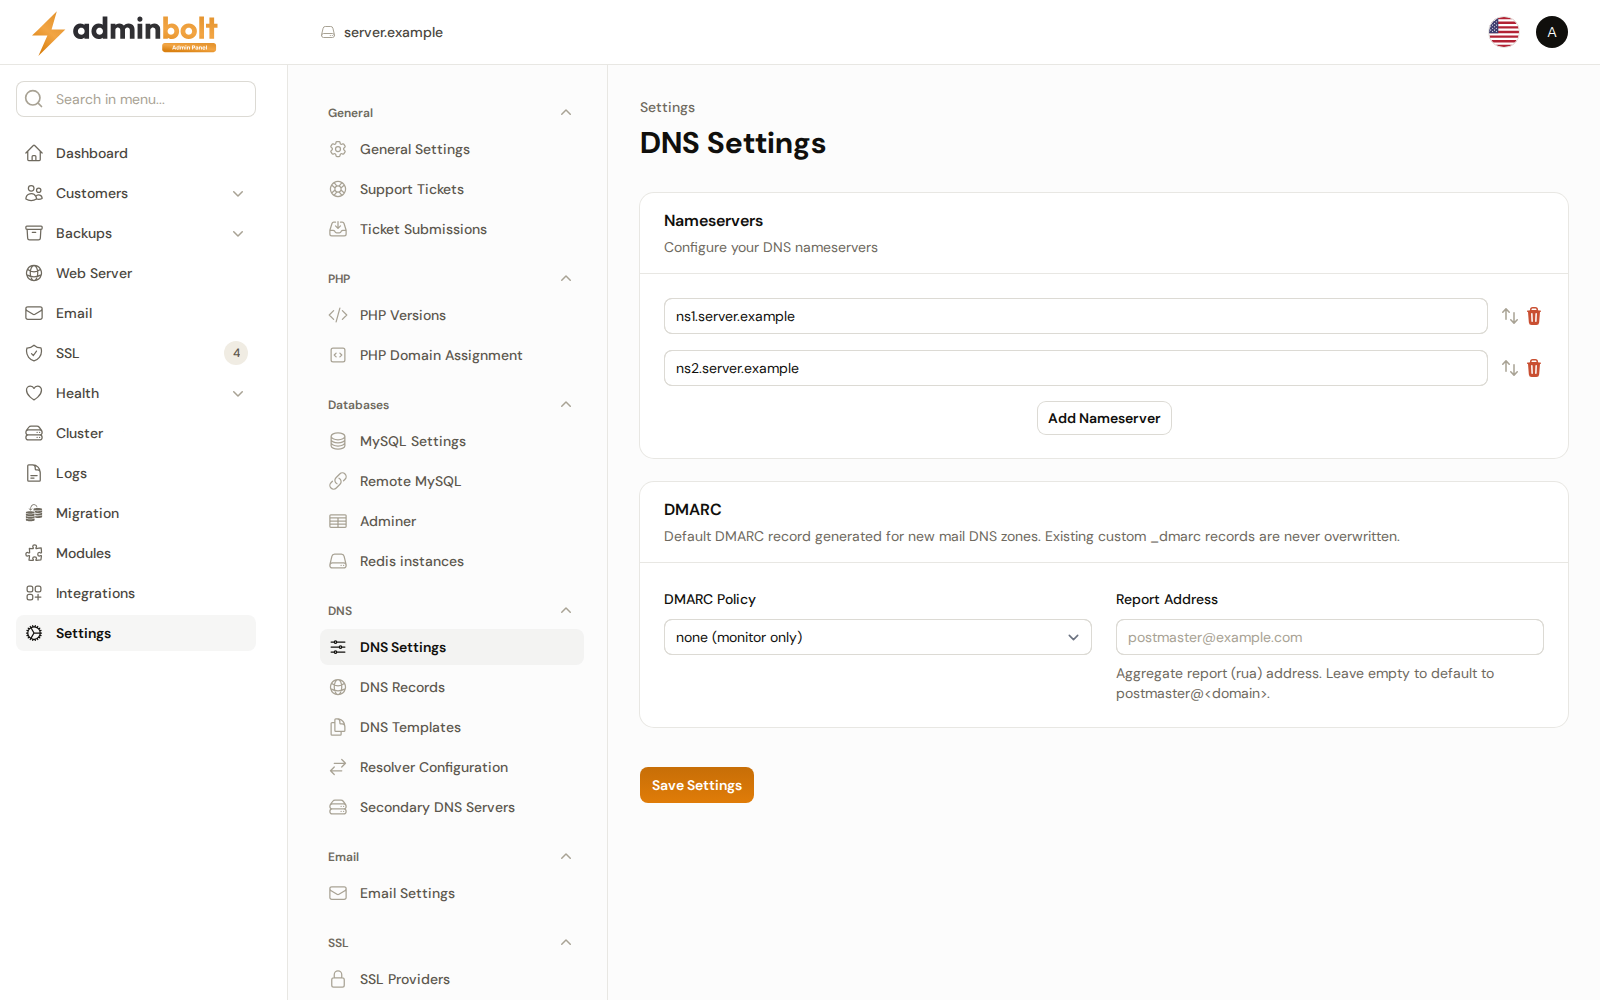Expand the Customers menu chevron

[x=238, y=193]
